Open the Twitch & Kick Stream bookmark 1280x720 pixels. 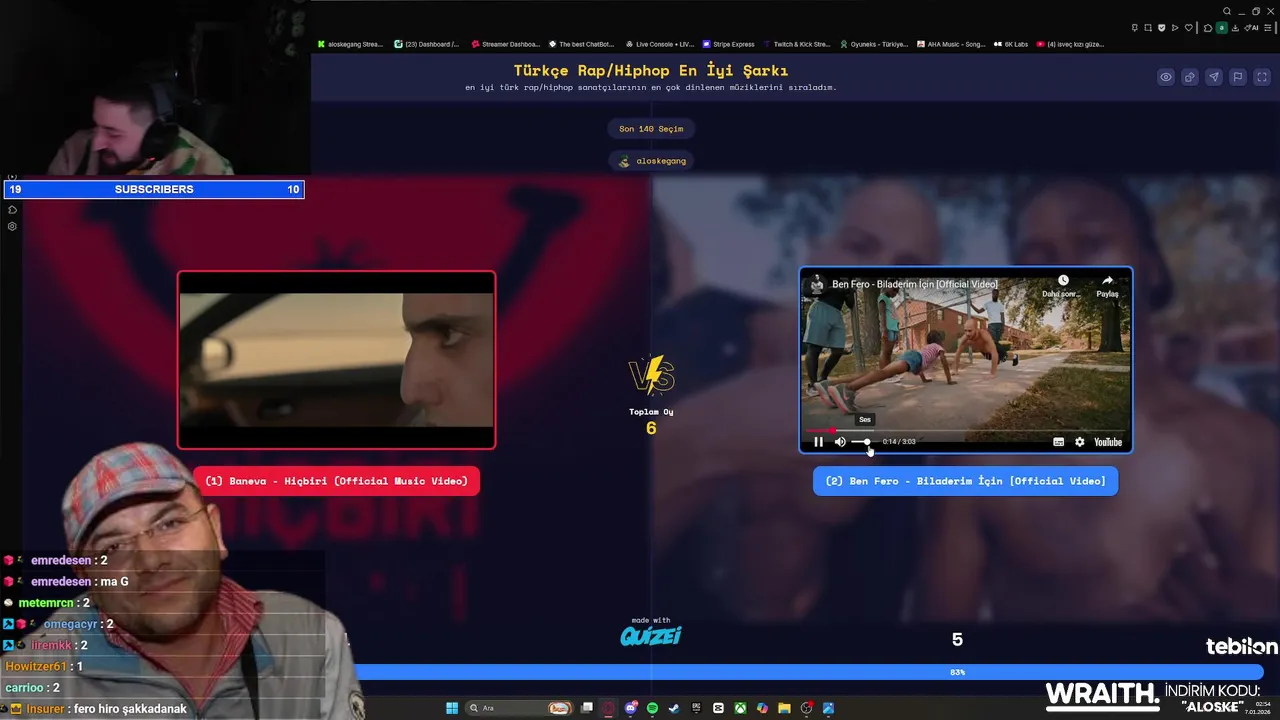click(797, 44)
